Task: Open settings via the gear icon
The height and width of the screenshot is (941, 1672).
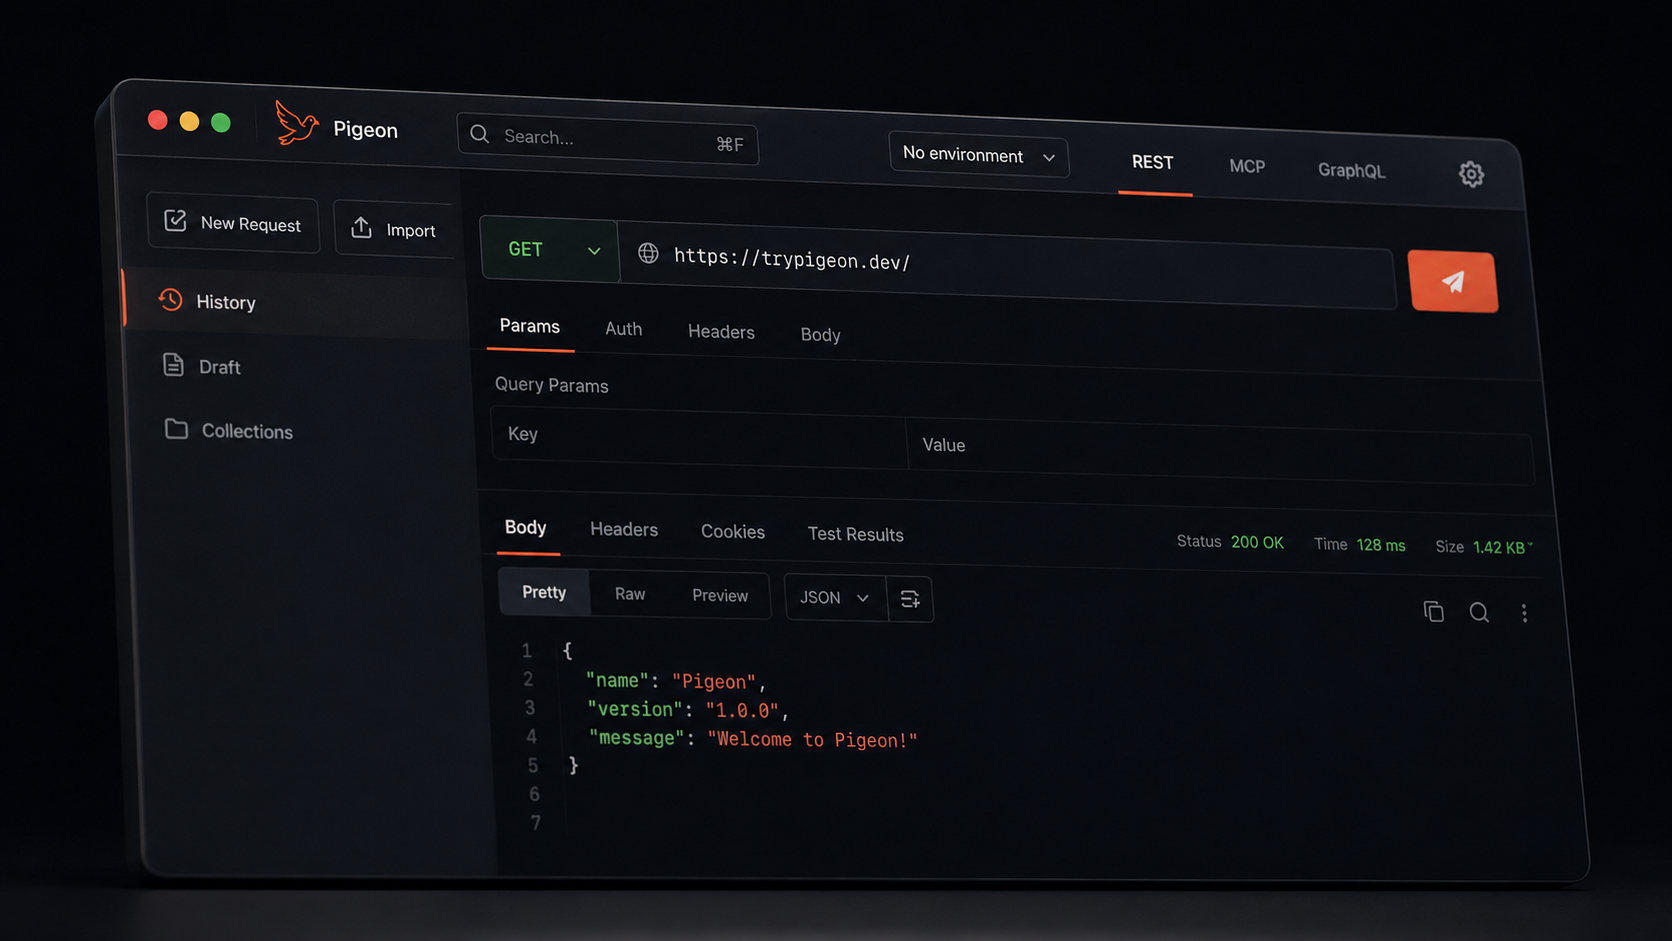Action: (x=1471, y=174)
